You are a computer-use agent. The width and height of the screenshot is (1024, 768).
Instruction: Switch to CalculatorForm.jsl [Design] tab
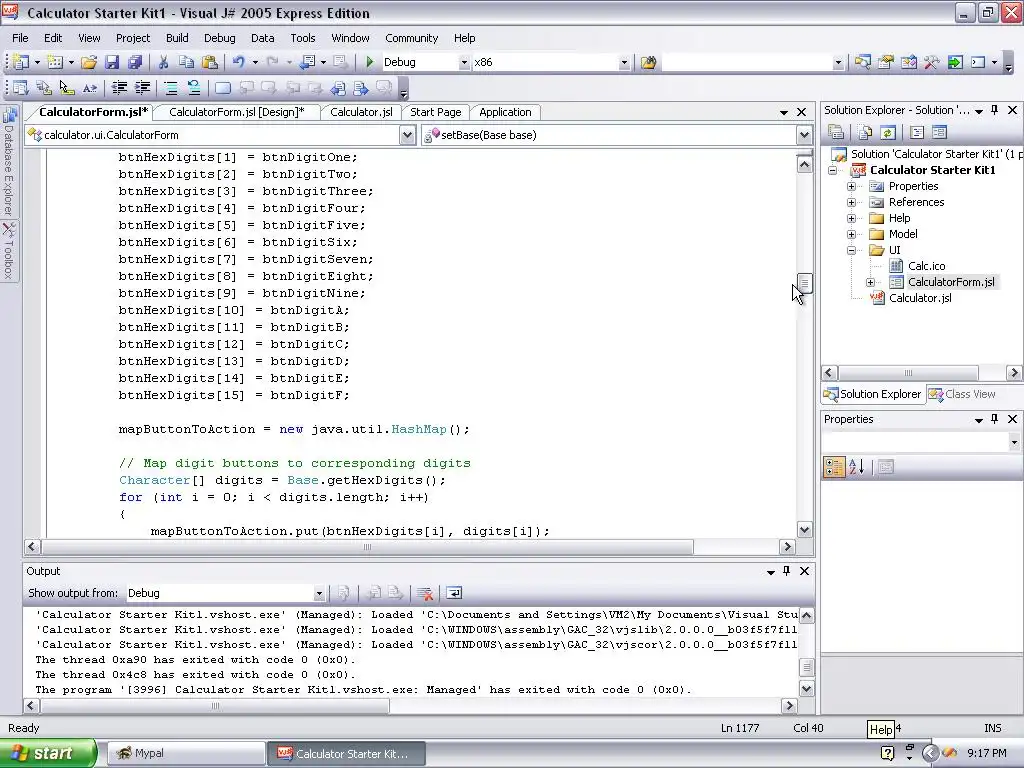click(236, 112)
